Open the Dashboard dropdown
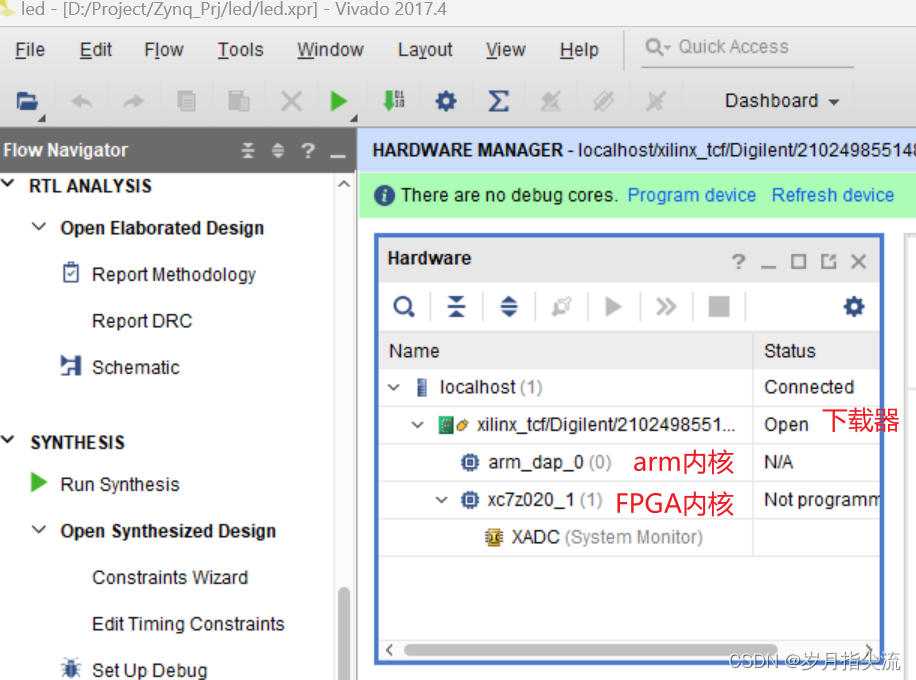 (782, 101)
